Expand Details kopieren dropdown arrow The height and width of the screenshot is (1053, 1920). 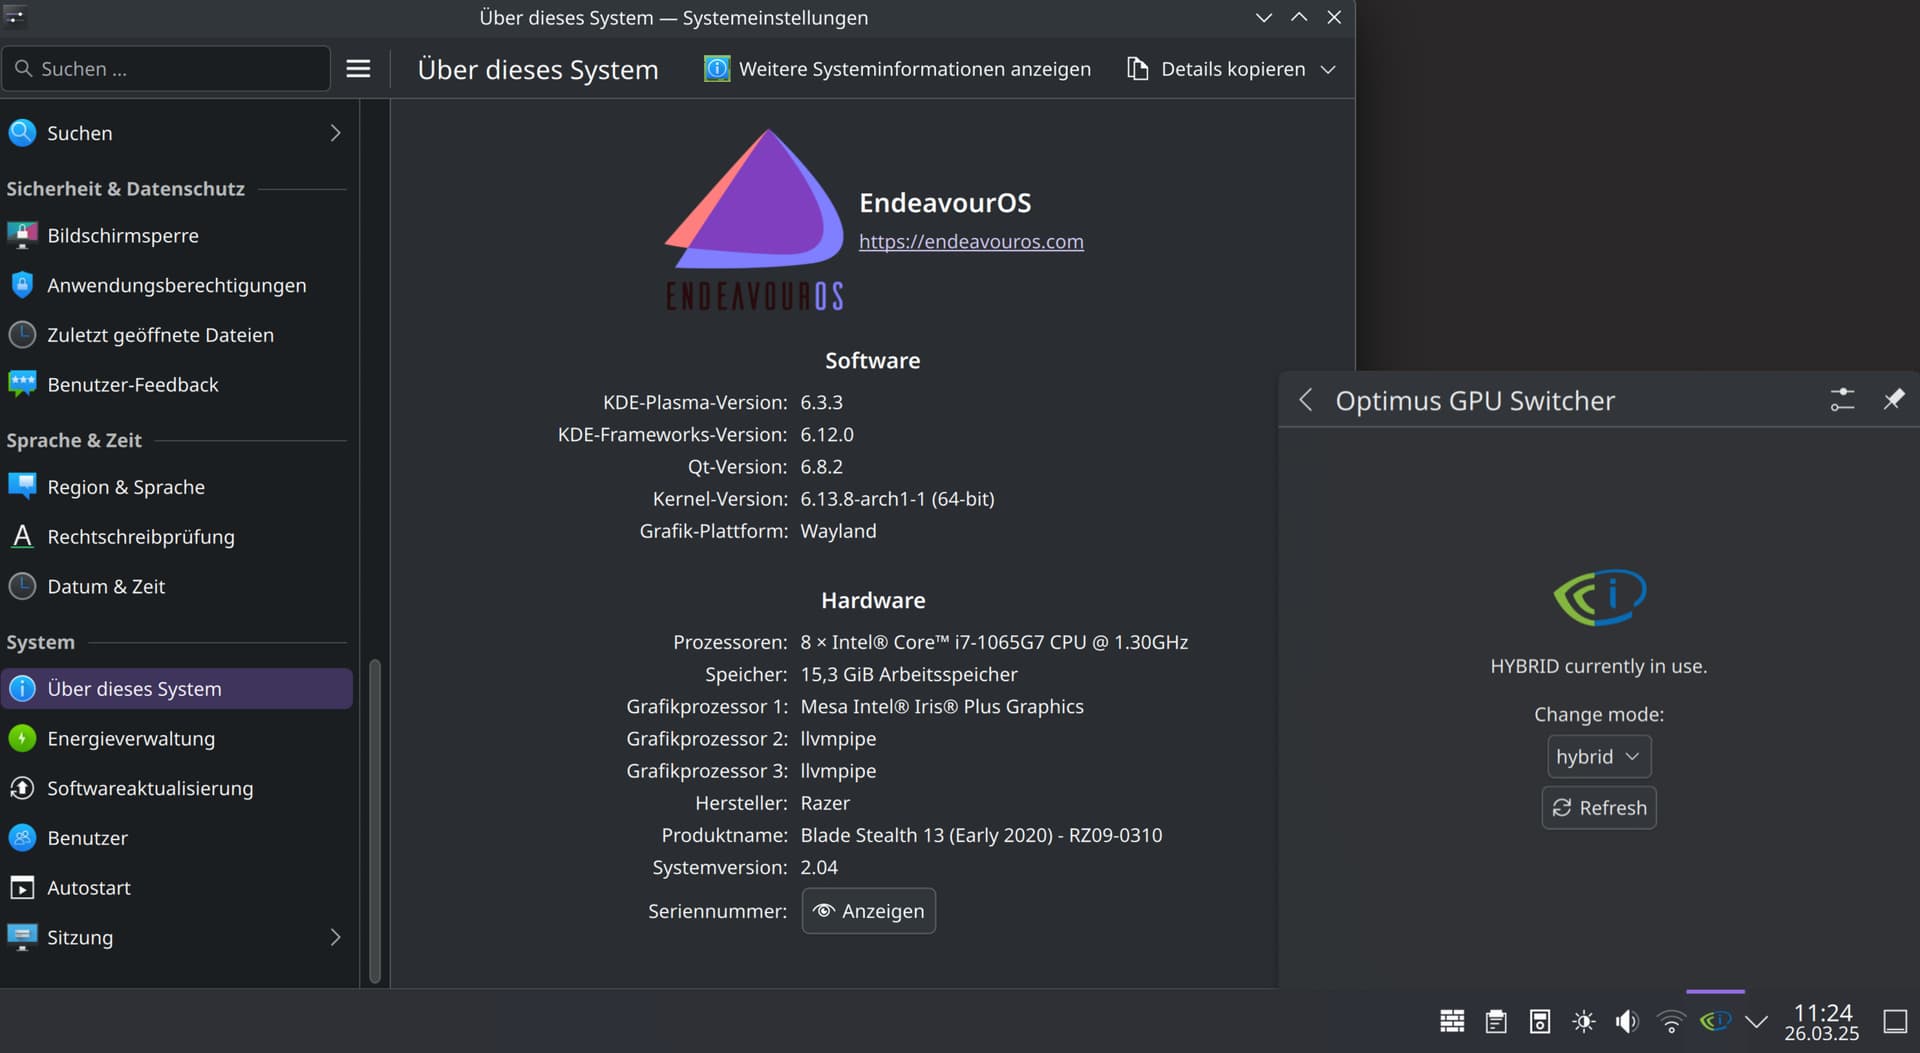pos(1328,69)
